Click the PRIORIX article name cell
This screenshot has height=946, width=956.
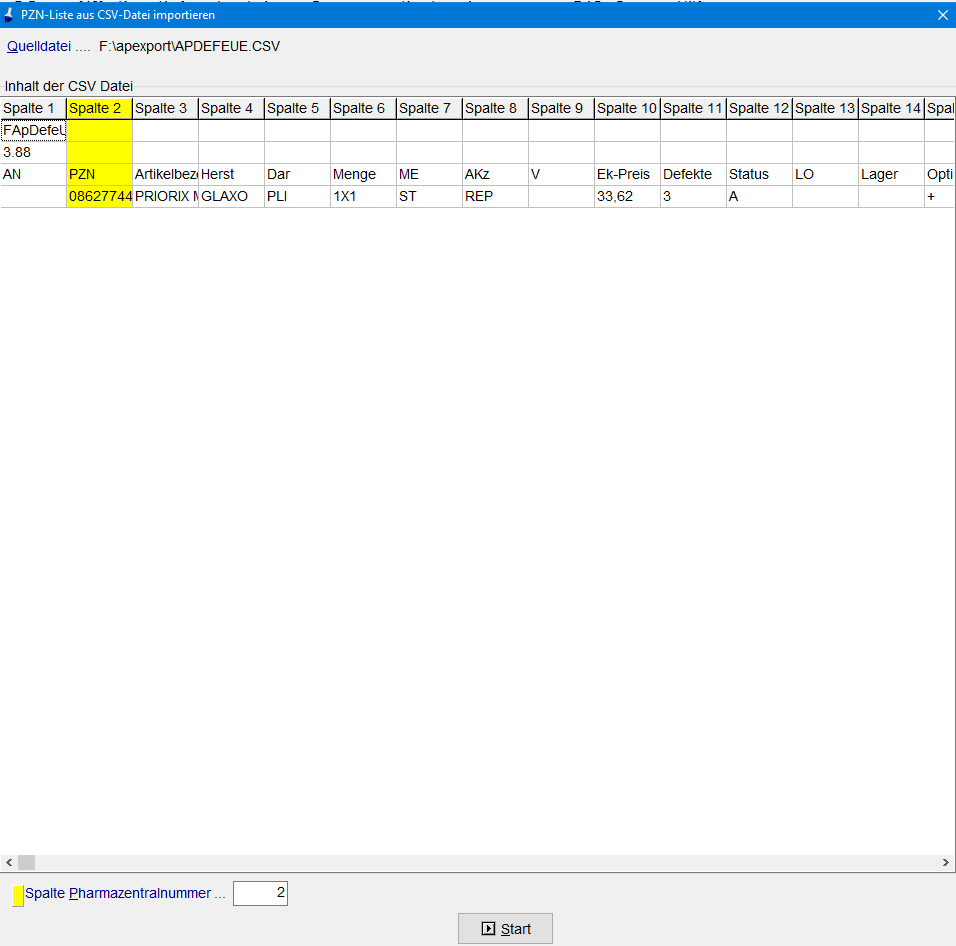[x=165, y=197]
